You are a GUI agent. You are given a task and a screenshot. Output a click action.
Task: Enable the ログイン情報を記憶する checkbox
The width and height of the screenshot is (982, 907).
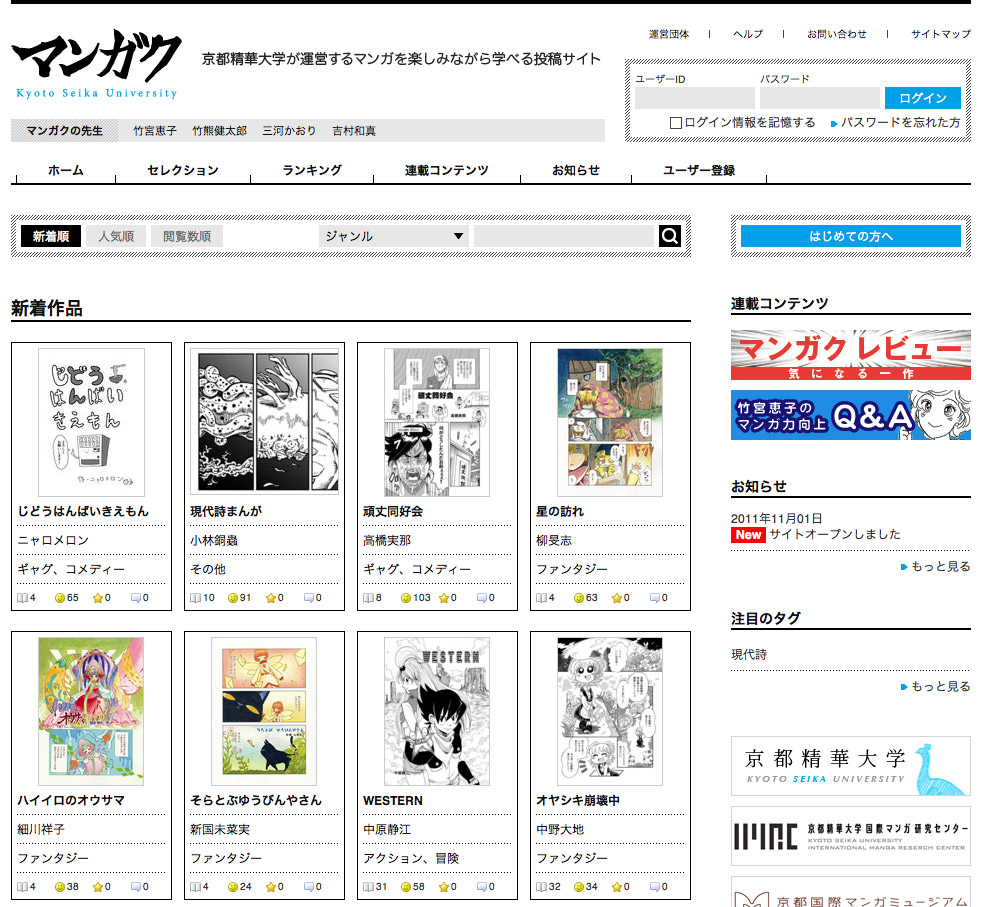coord(676,123)
